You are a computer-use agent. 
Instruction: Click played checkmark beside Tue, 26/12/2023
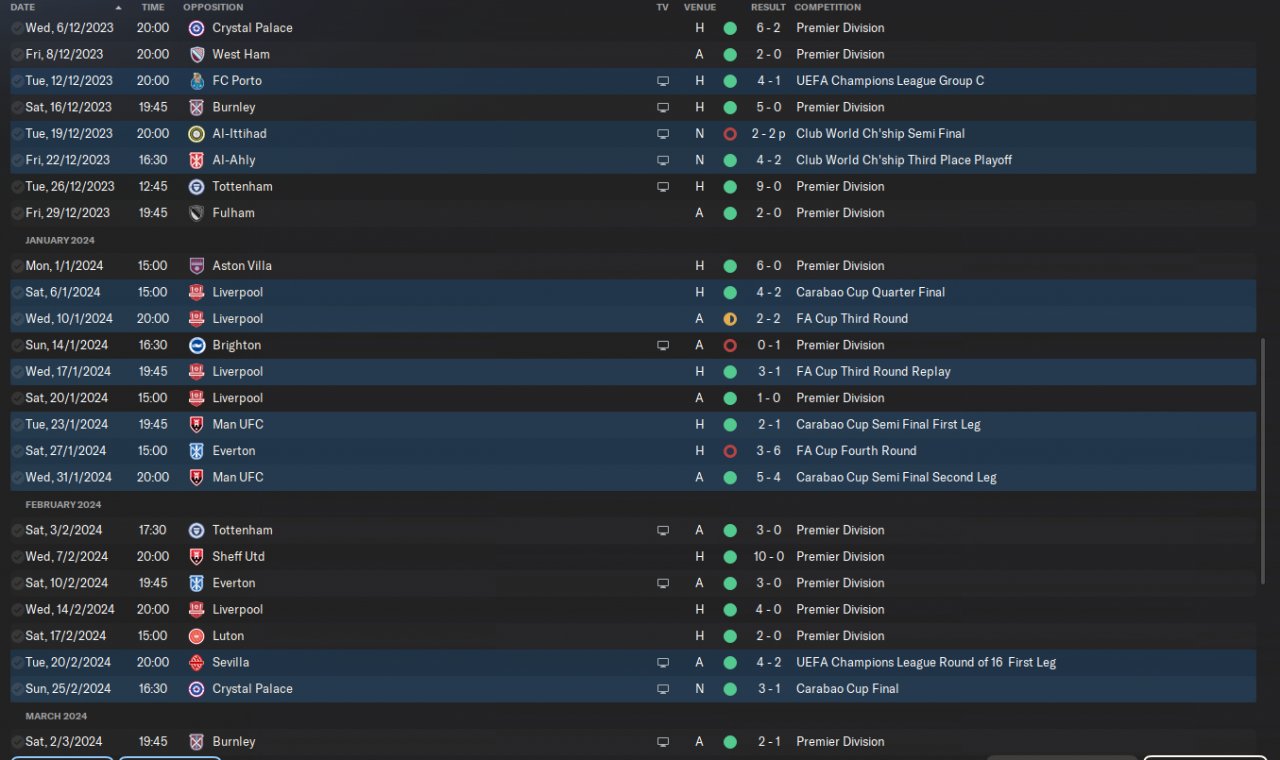point(17,187)
